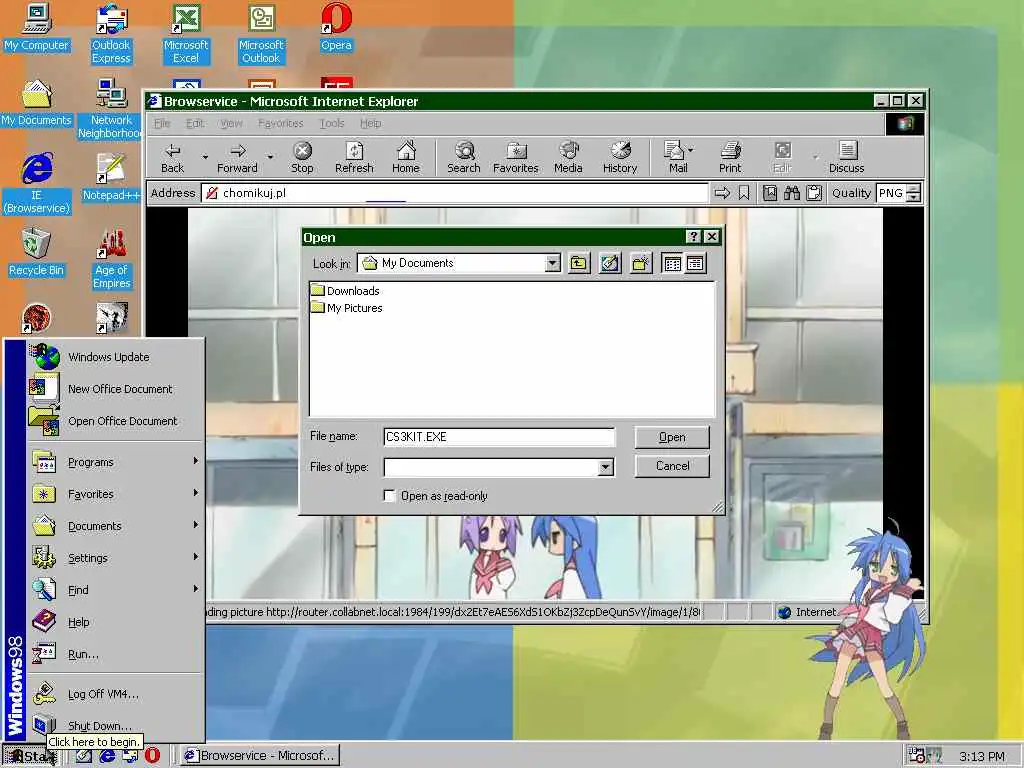The width and height of the screenshot is (1024, 768).
Task: Click the Open button in the dialog
Action: 672,437
